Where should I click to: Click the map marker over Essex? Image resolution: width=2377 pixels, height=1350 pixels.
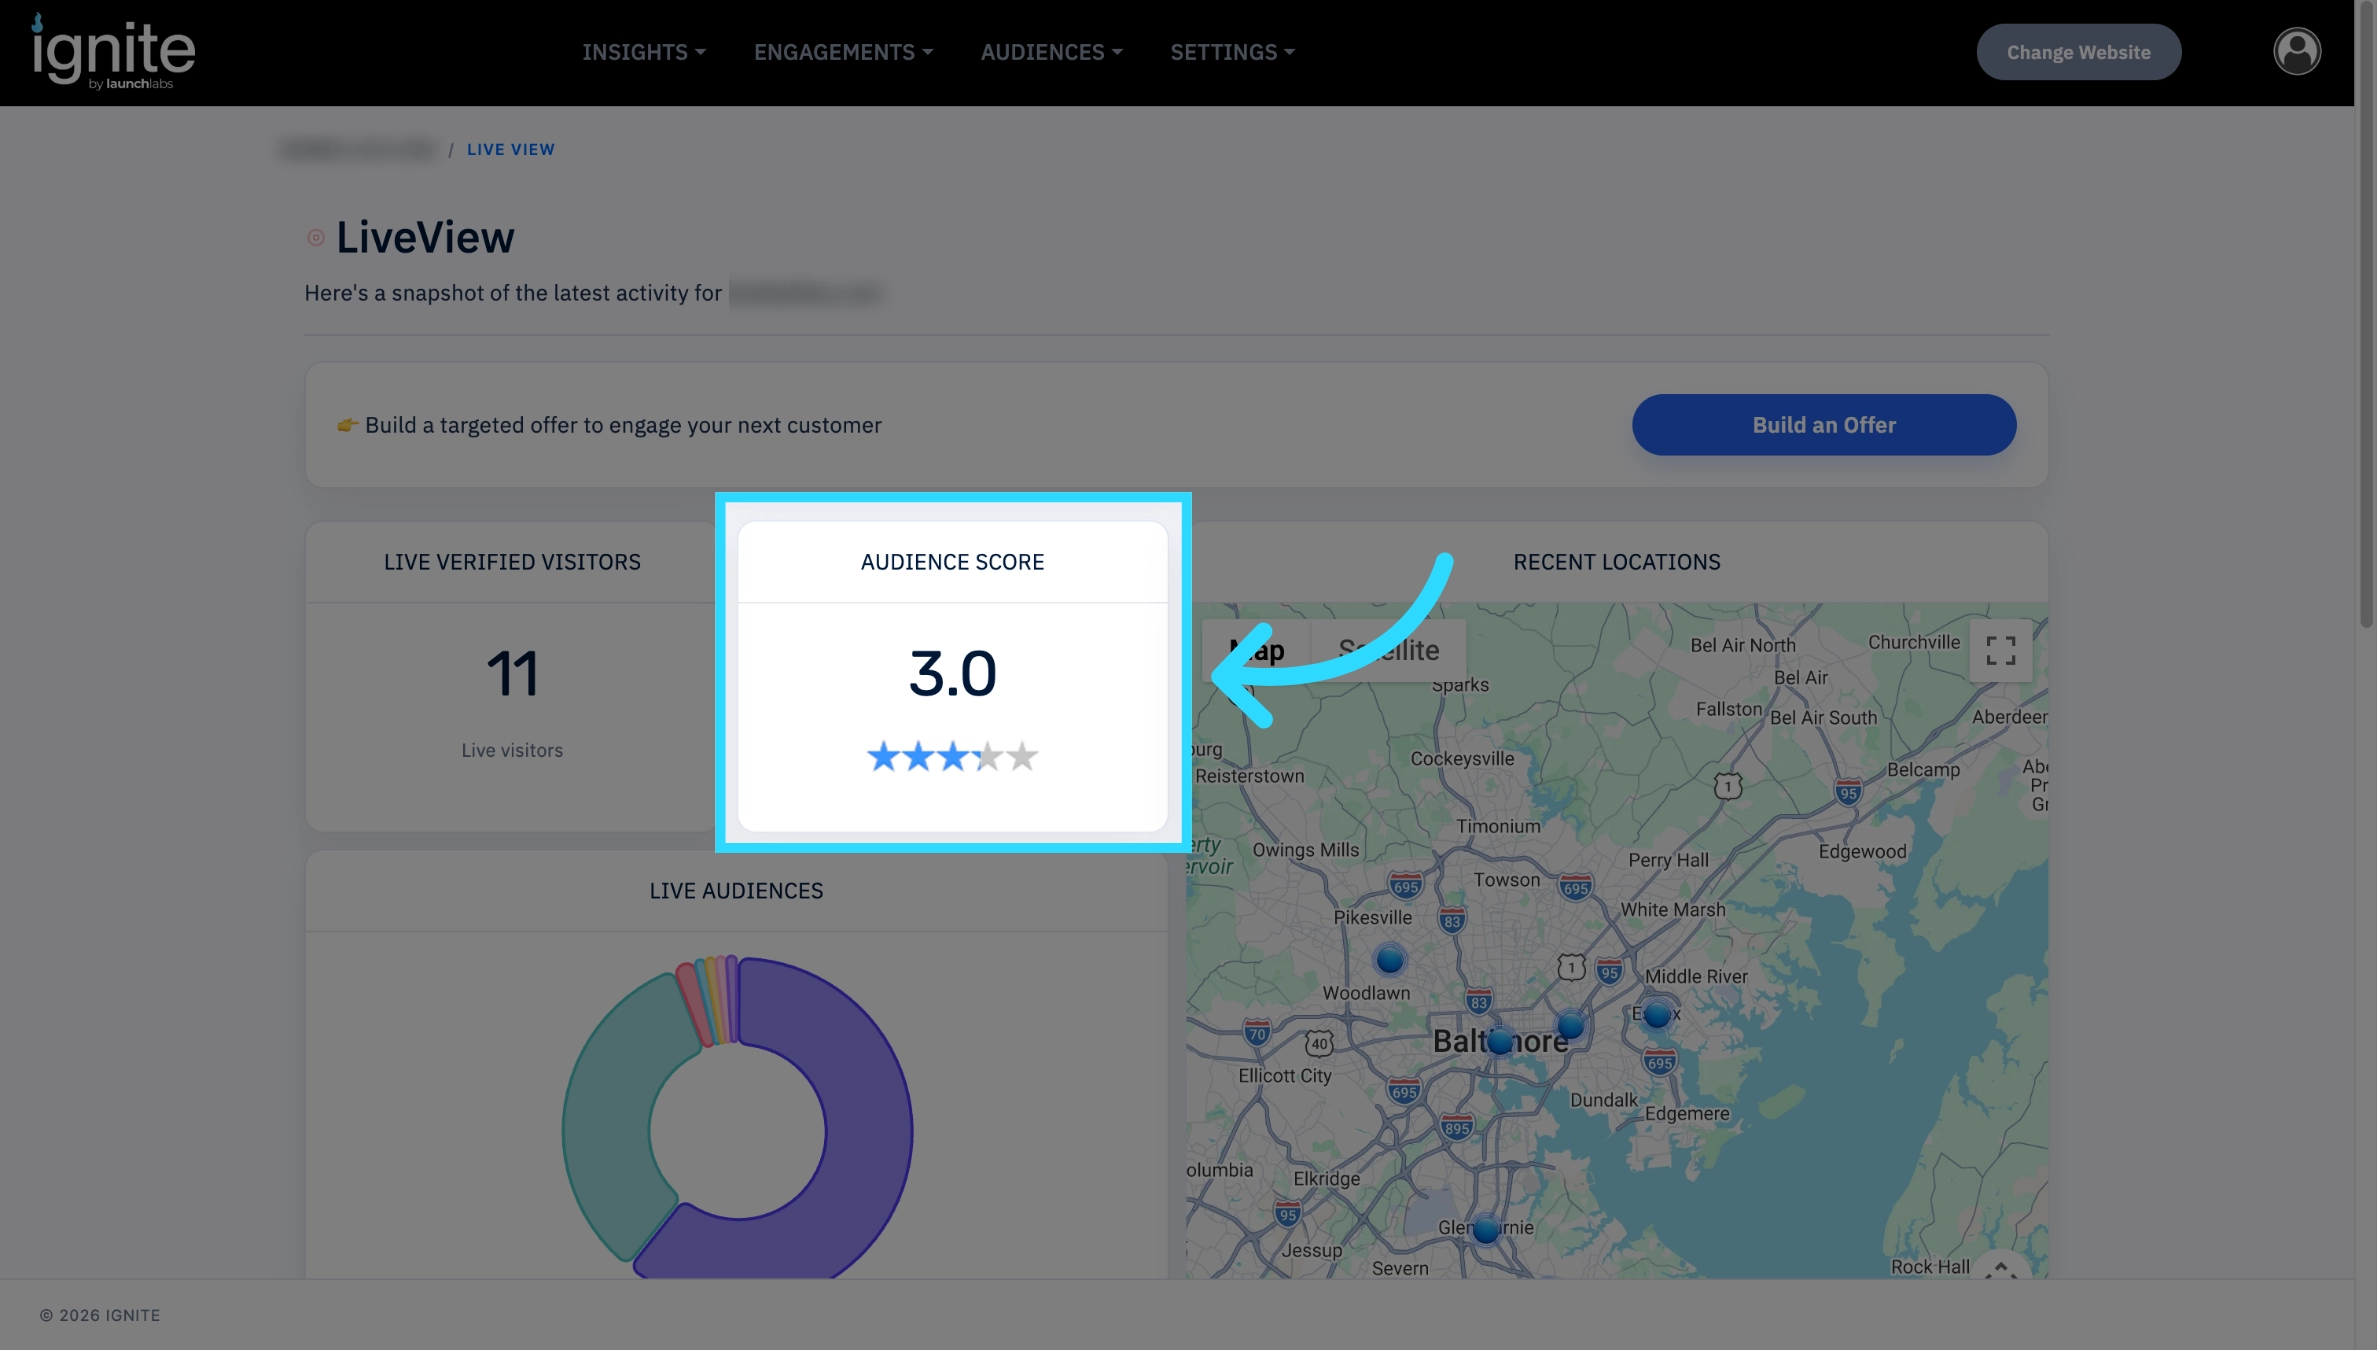pyautogui.click(x=1657, y=1015)
